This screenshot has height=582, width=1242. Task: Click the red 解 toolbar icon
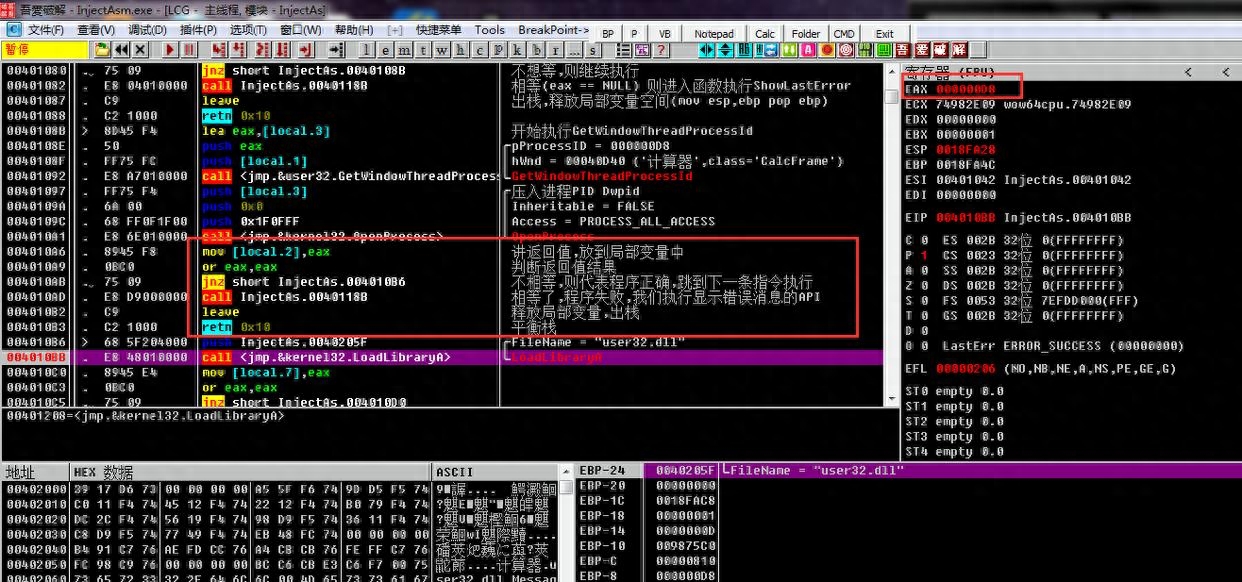click(960, 49)
